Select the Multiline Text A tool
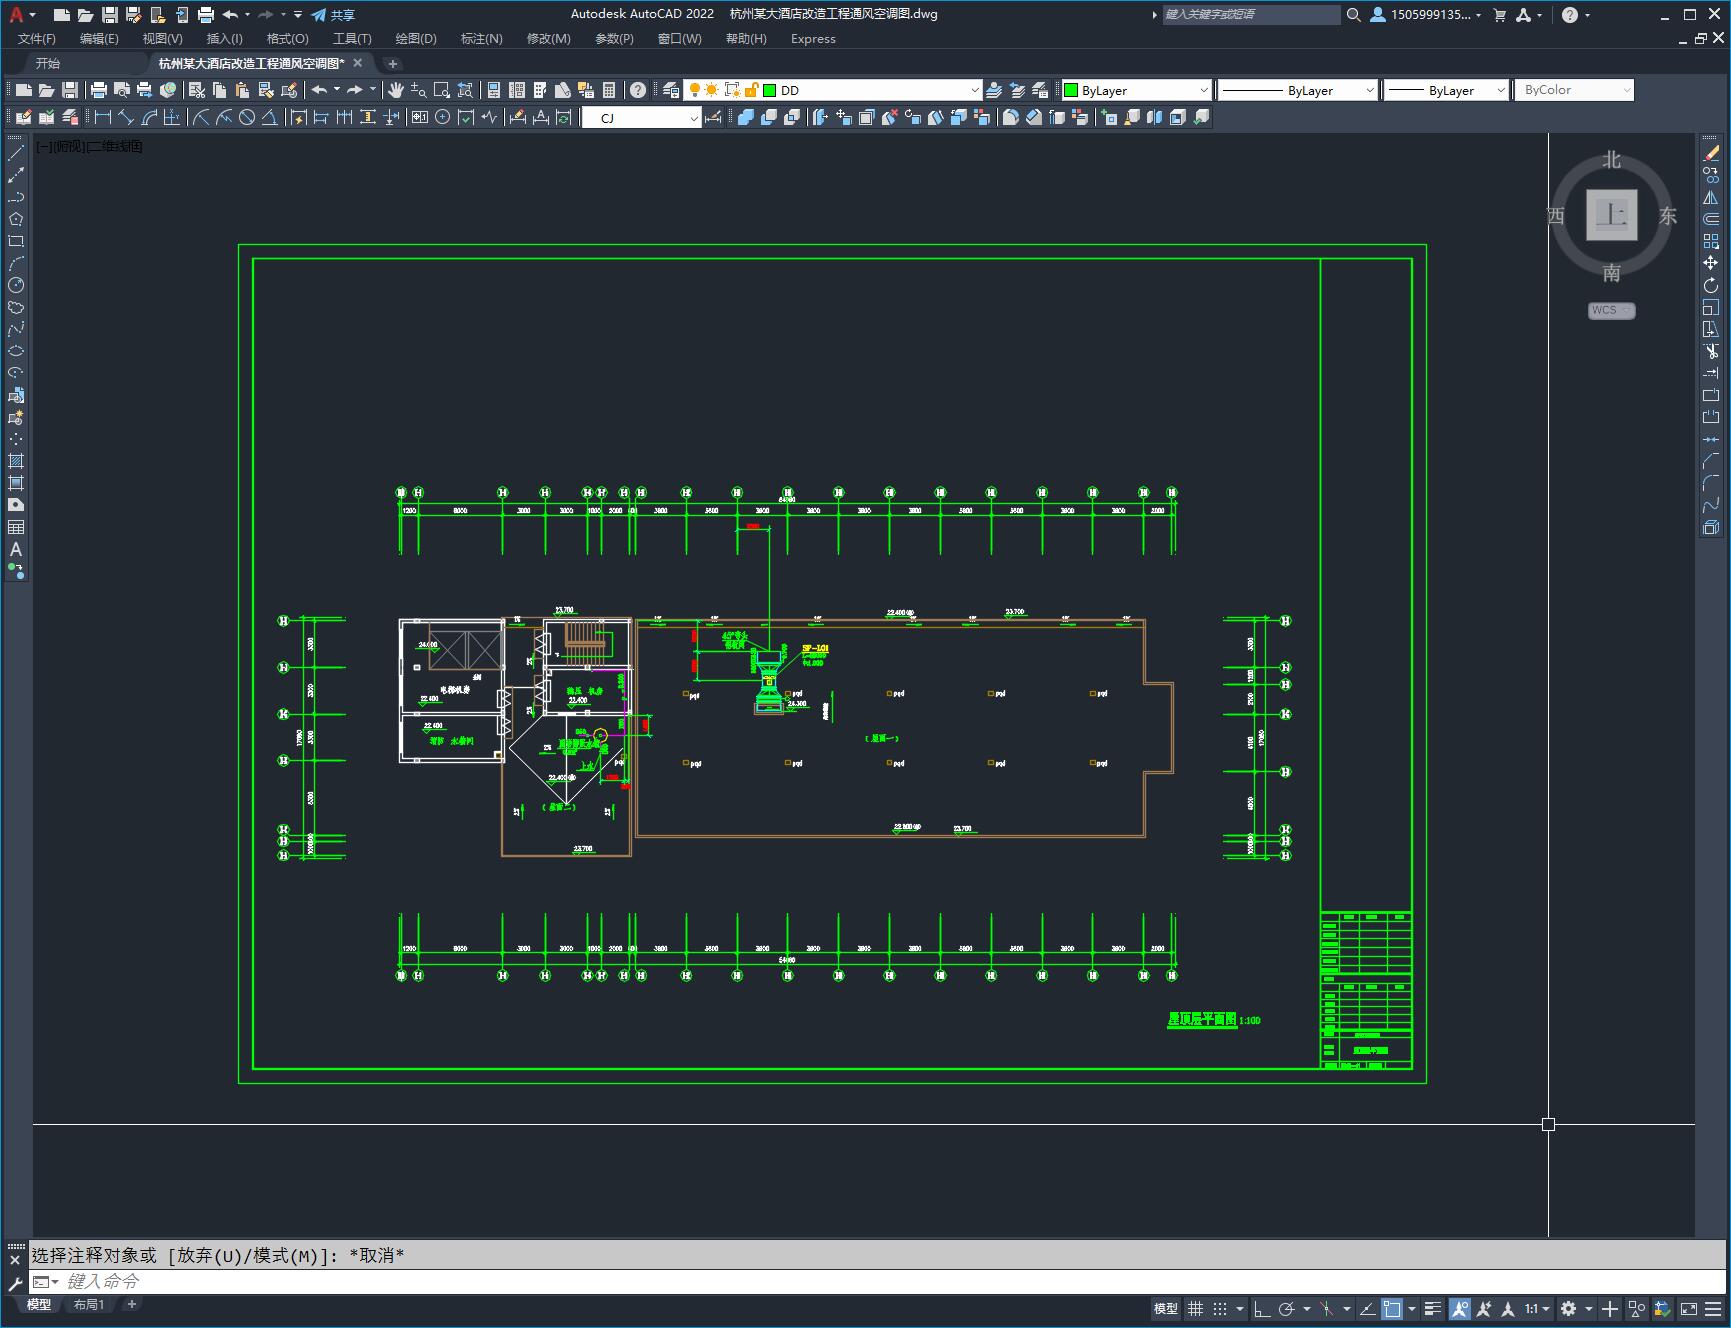This screenshot has width=1731, height=1328. click(x=16, y=549)
